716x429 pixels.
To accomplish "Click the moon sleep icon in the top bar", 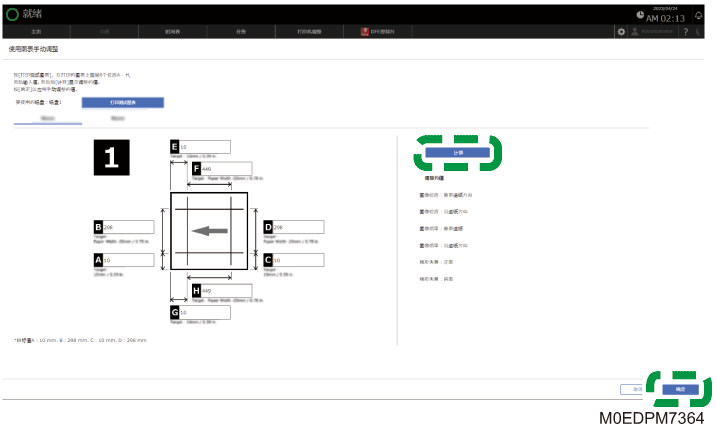I will pyautogui.click(x=699, y=32).
